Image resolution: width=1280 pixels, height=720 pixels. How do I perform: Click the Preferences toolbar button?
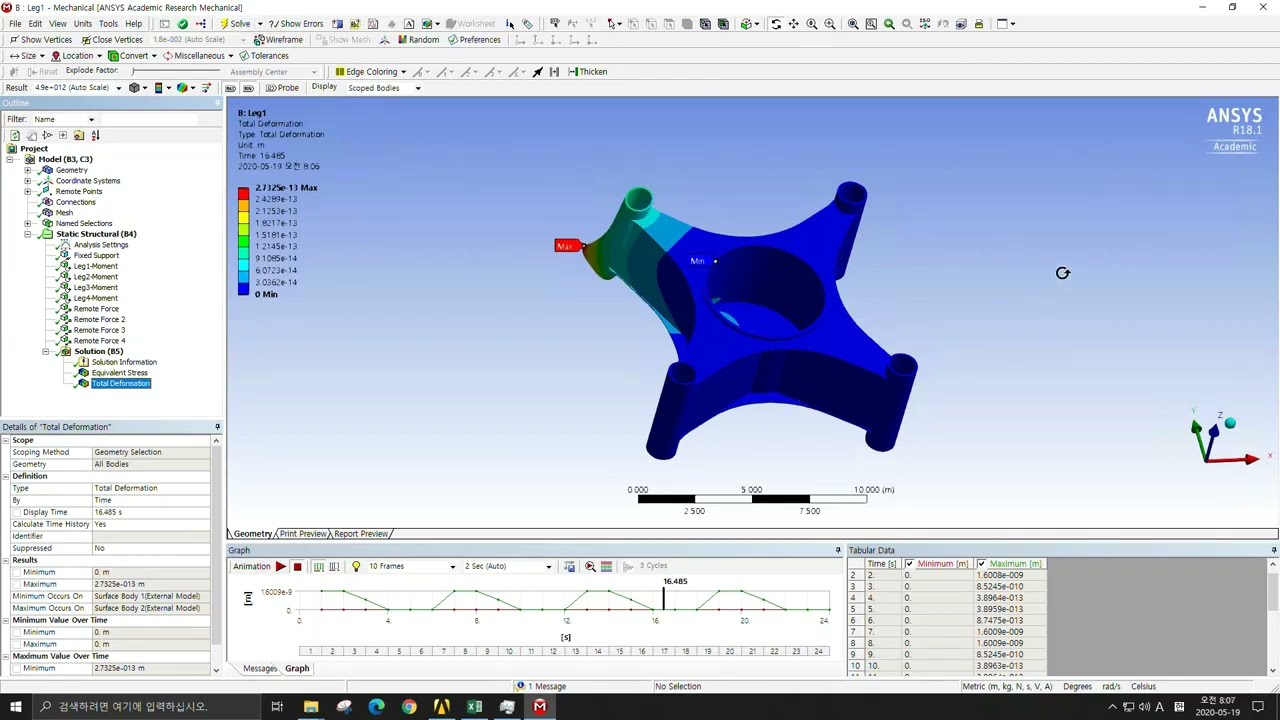(474, 40)
